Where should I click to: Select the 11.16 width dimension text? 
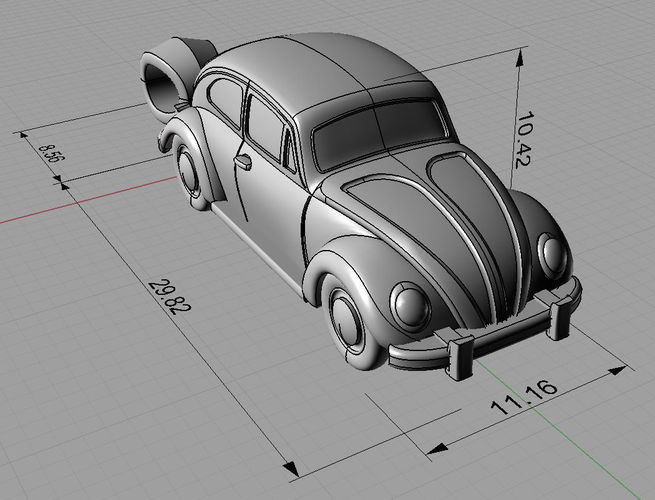(524, 397)
